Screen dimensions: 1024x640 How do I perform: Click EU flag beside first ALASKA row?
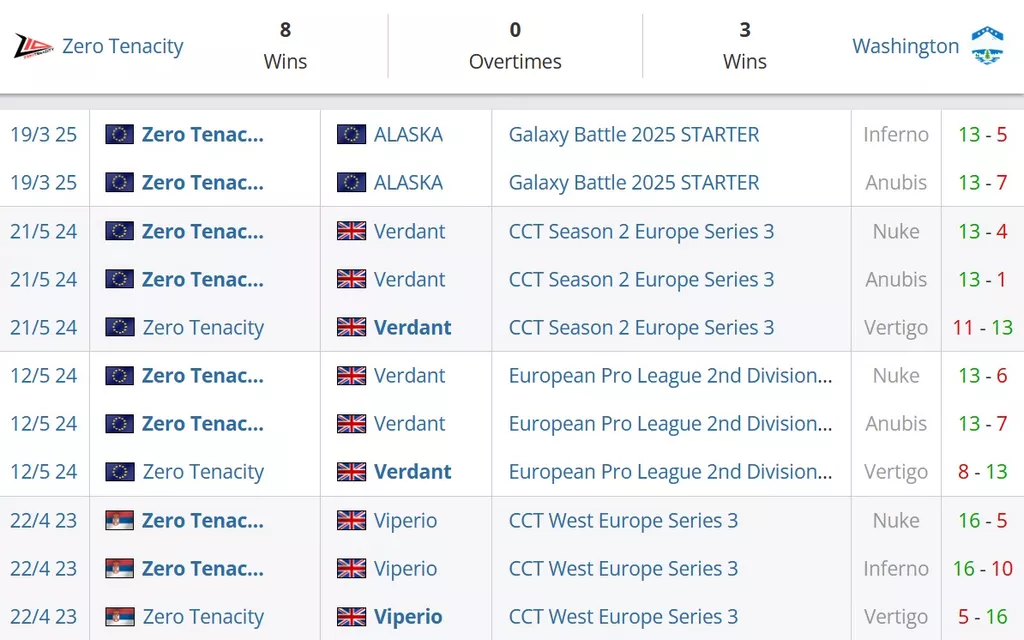pyautogui.click(x=351, y=134)
